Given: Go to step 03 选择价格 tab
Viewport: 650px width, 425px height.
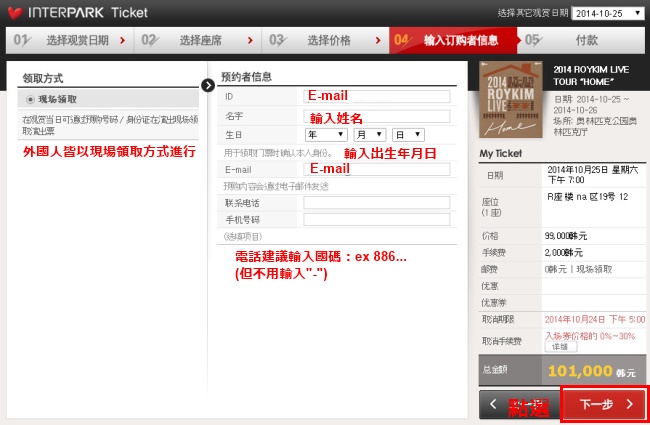Looking at the screenshot, I should [x=325, y=40].
